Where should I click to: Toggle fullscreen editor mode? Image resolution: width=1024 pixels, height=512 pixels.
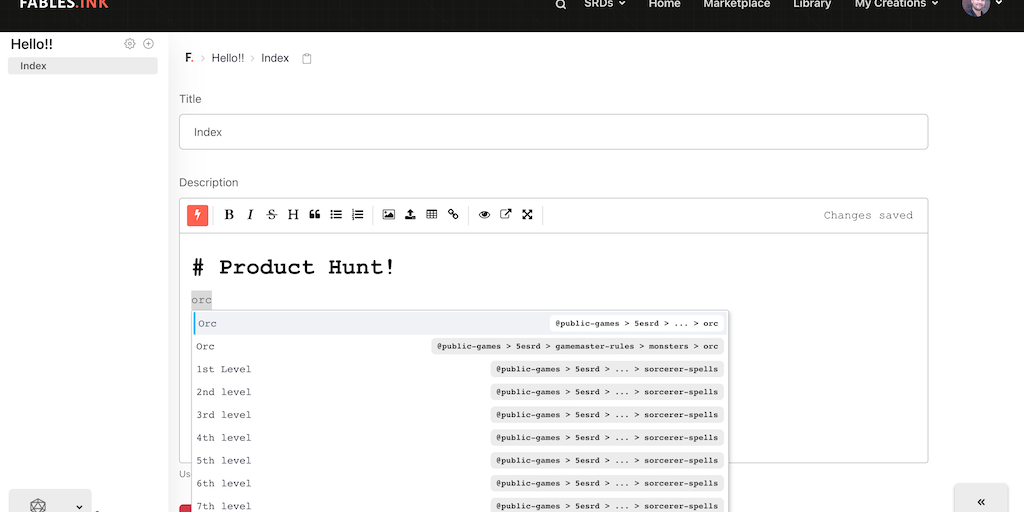pos(527,215)
